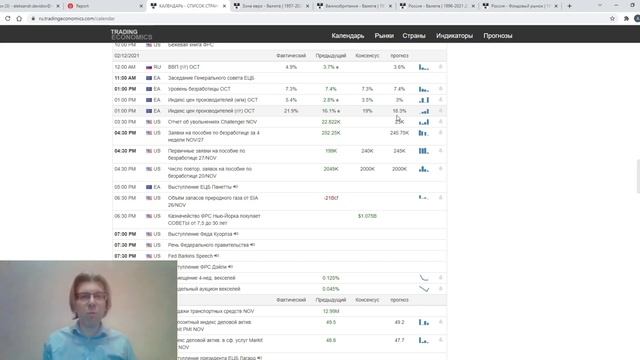Open Календарь in the top navigation
This screenshot has height=360, width=640.
[x=348, y=36]
